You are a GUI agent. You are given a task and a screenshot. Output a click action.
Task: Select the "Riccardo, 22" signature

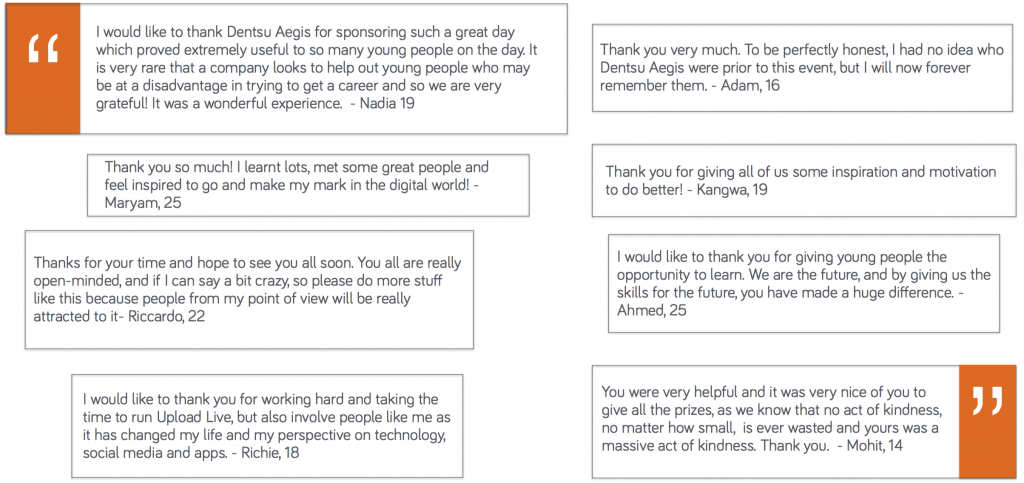point(176,317)
